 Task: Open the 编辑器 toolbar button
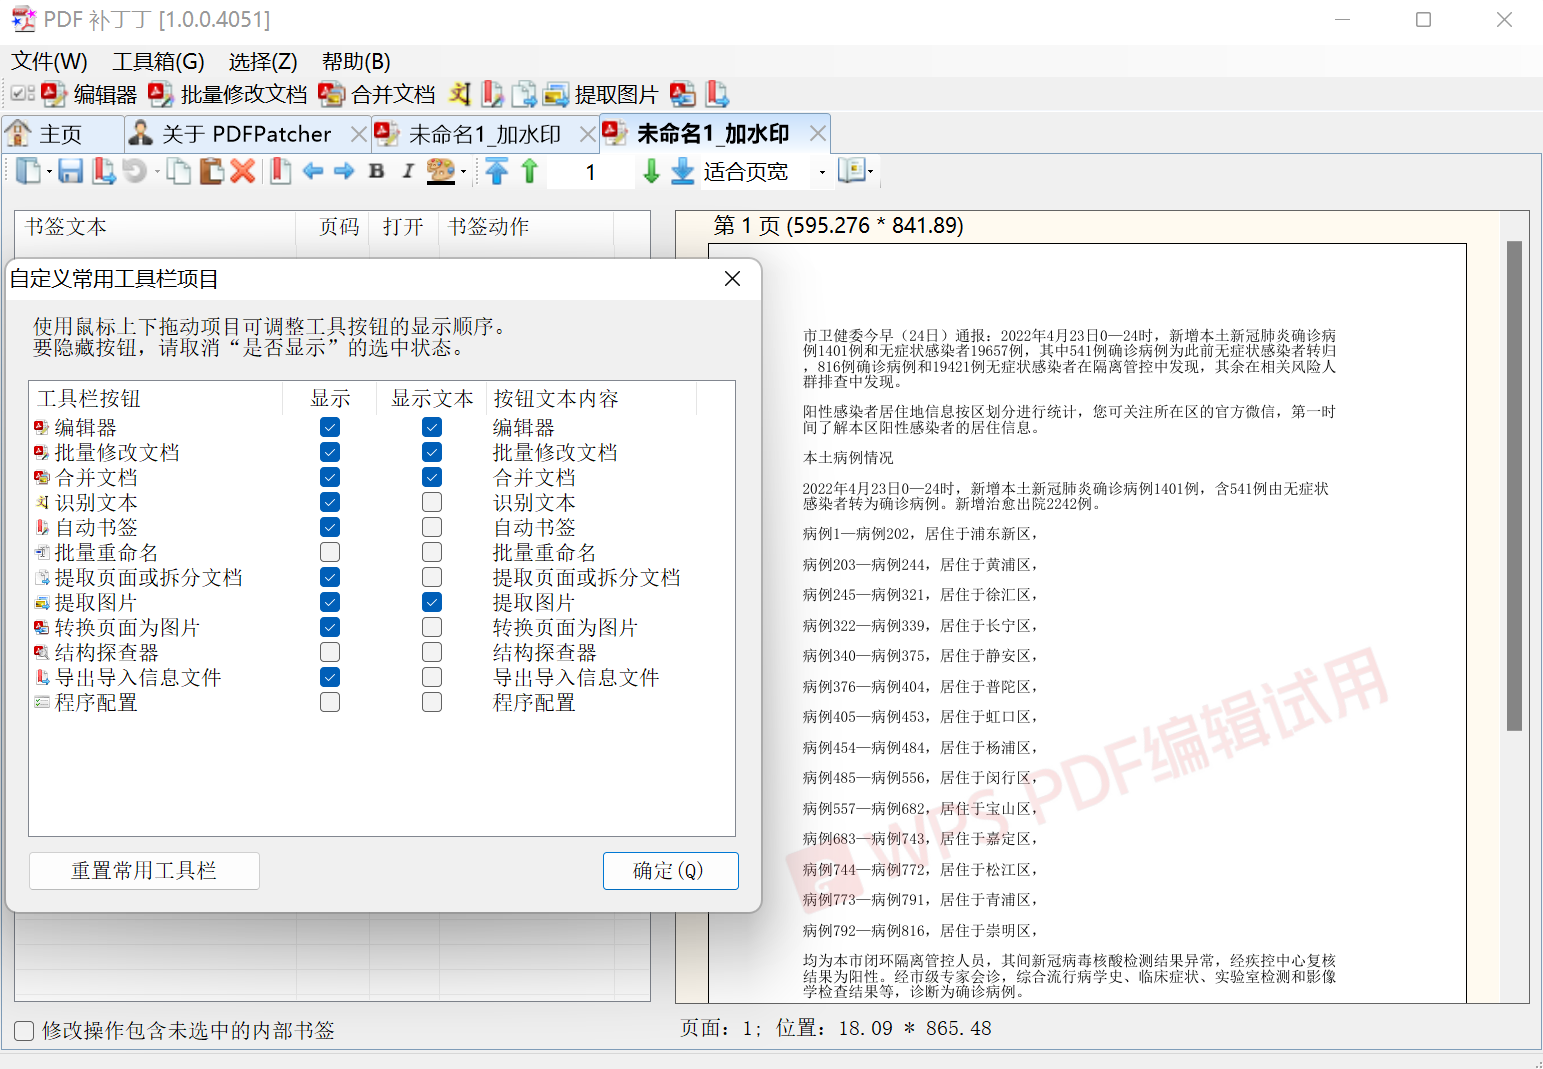pos(89,94)
